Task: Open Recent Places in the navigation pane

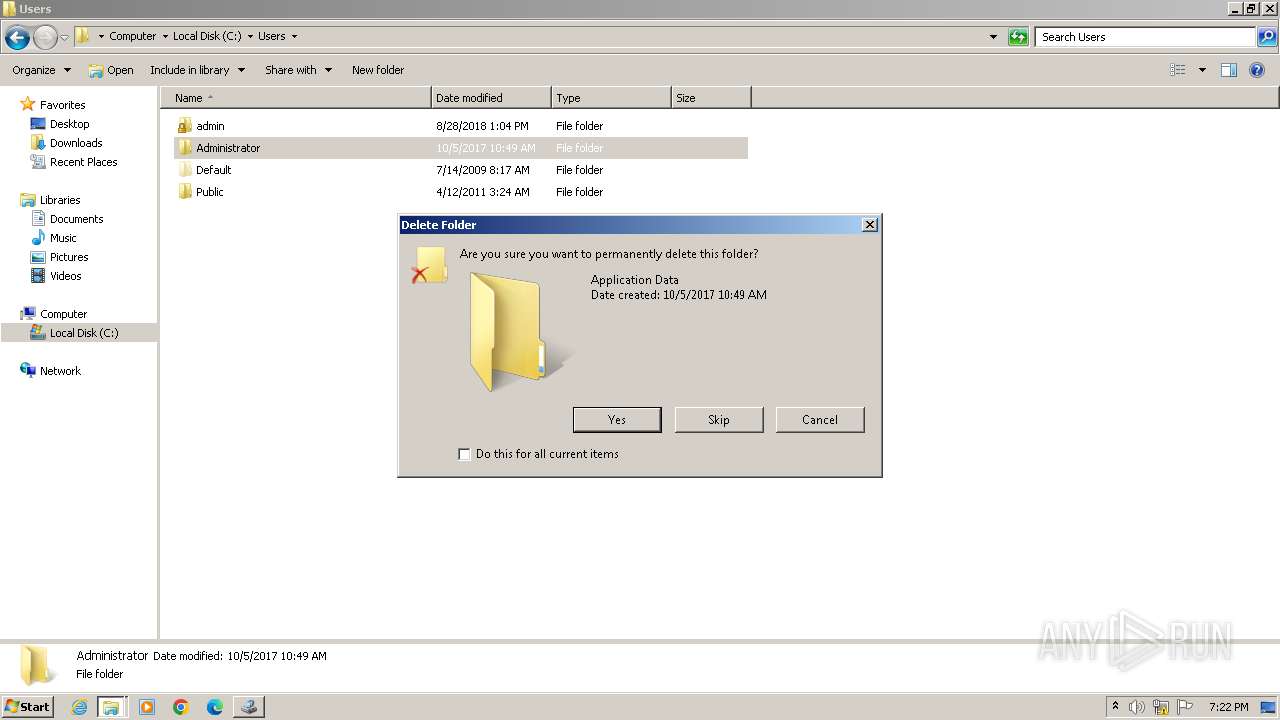Action: pyautogui.click(x=83, y=162)
